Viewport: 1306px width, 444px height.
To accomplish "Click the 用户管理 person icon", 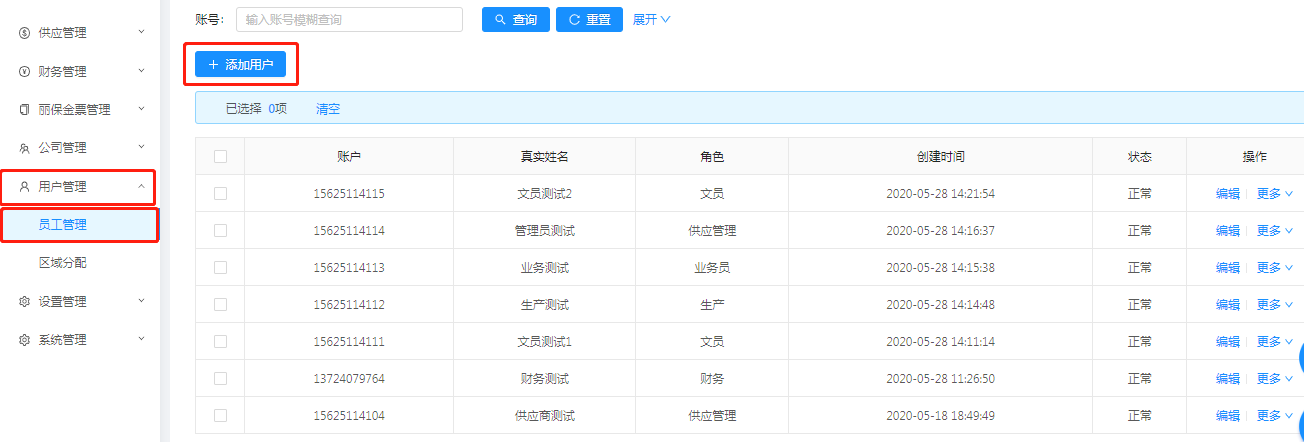I will tap(24, 186).
